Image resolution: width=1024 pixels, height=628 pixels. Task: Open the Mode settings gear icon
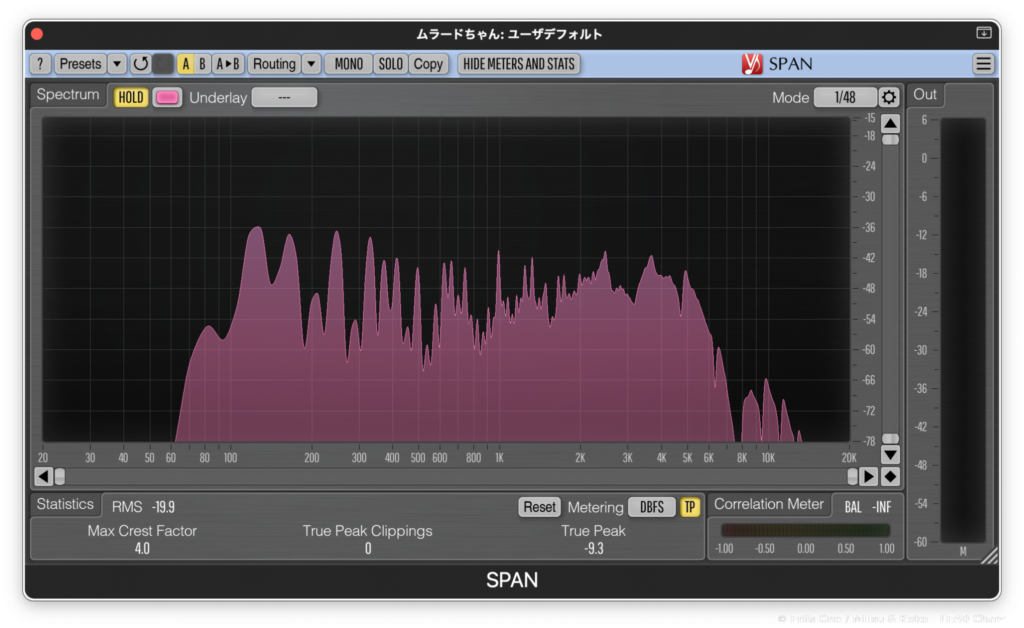tap(889, 97)
